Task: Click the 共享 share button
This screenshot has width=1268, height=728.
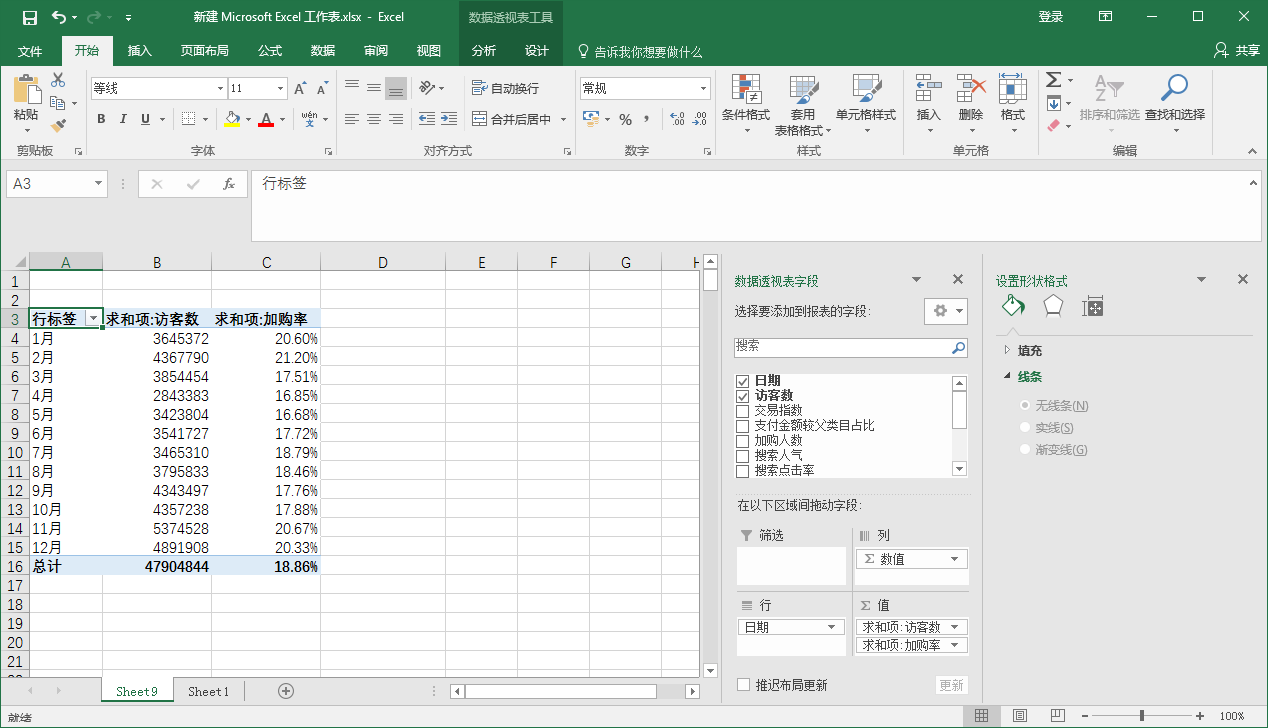Action: pyautogui.click(x=1236, y=51)
